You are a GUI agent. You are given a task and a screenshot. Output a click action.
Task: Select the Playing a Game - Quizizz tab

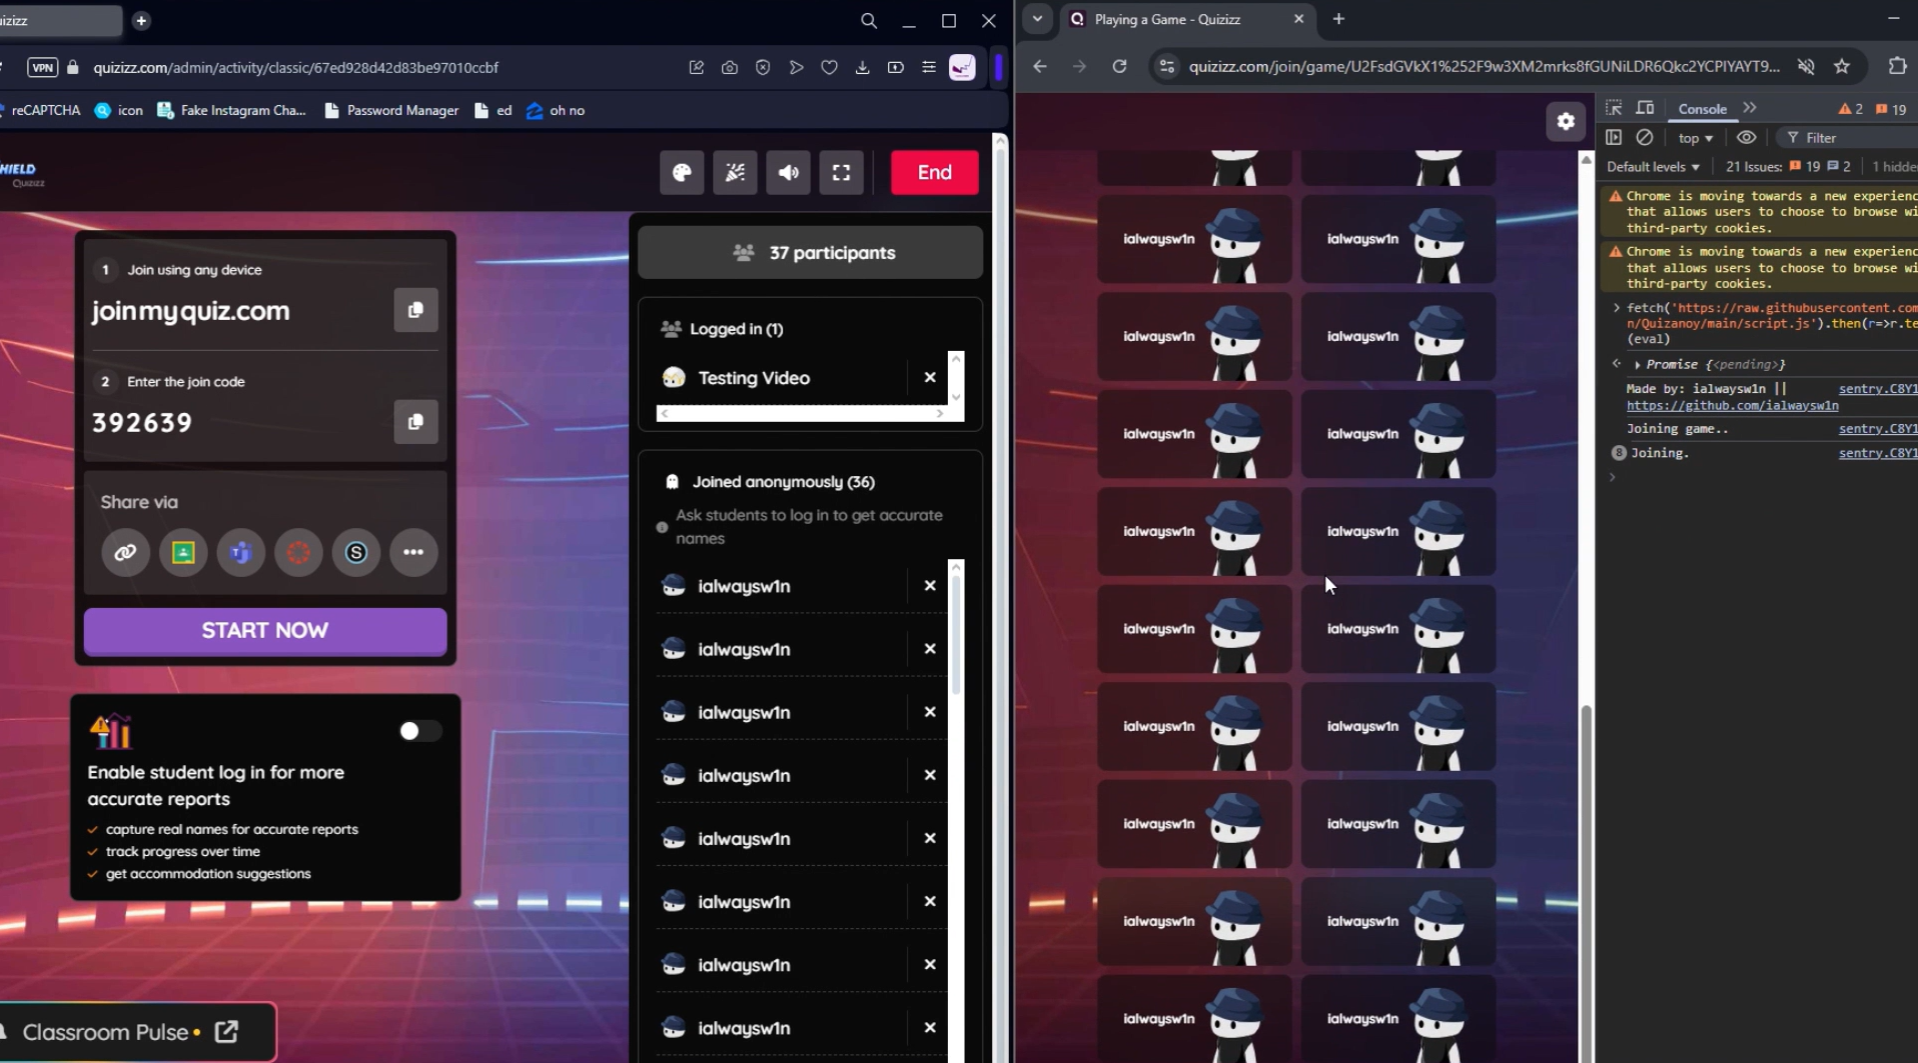coord(1170,19)
